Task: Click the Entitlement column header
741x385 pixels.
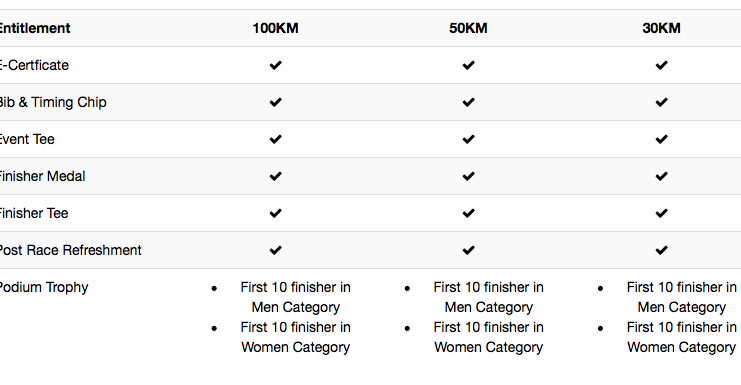Action: (34, 28)
